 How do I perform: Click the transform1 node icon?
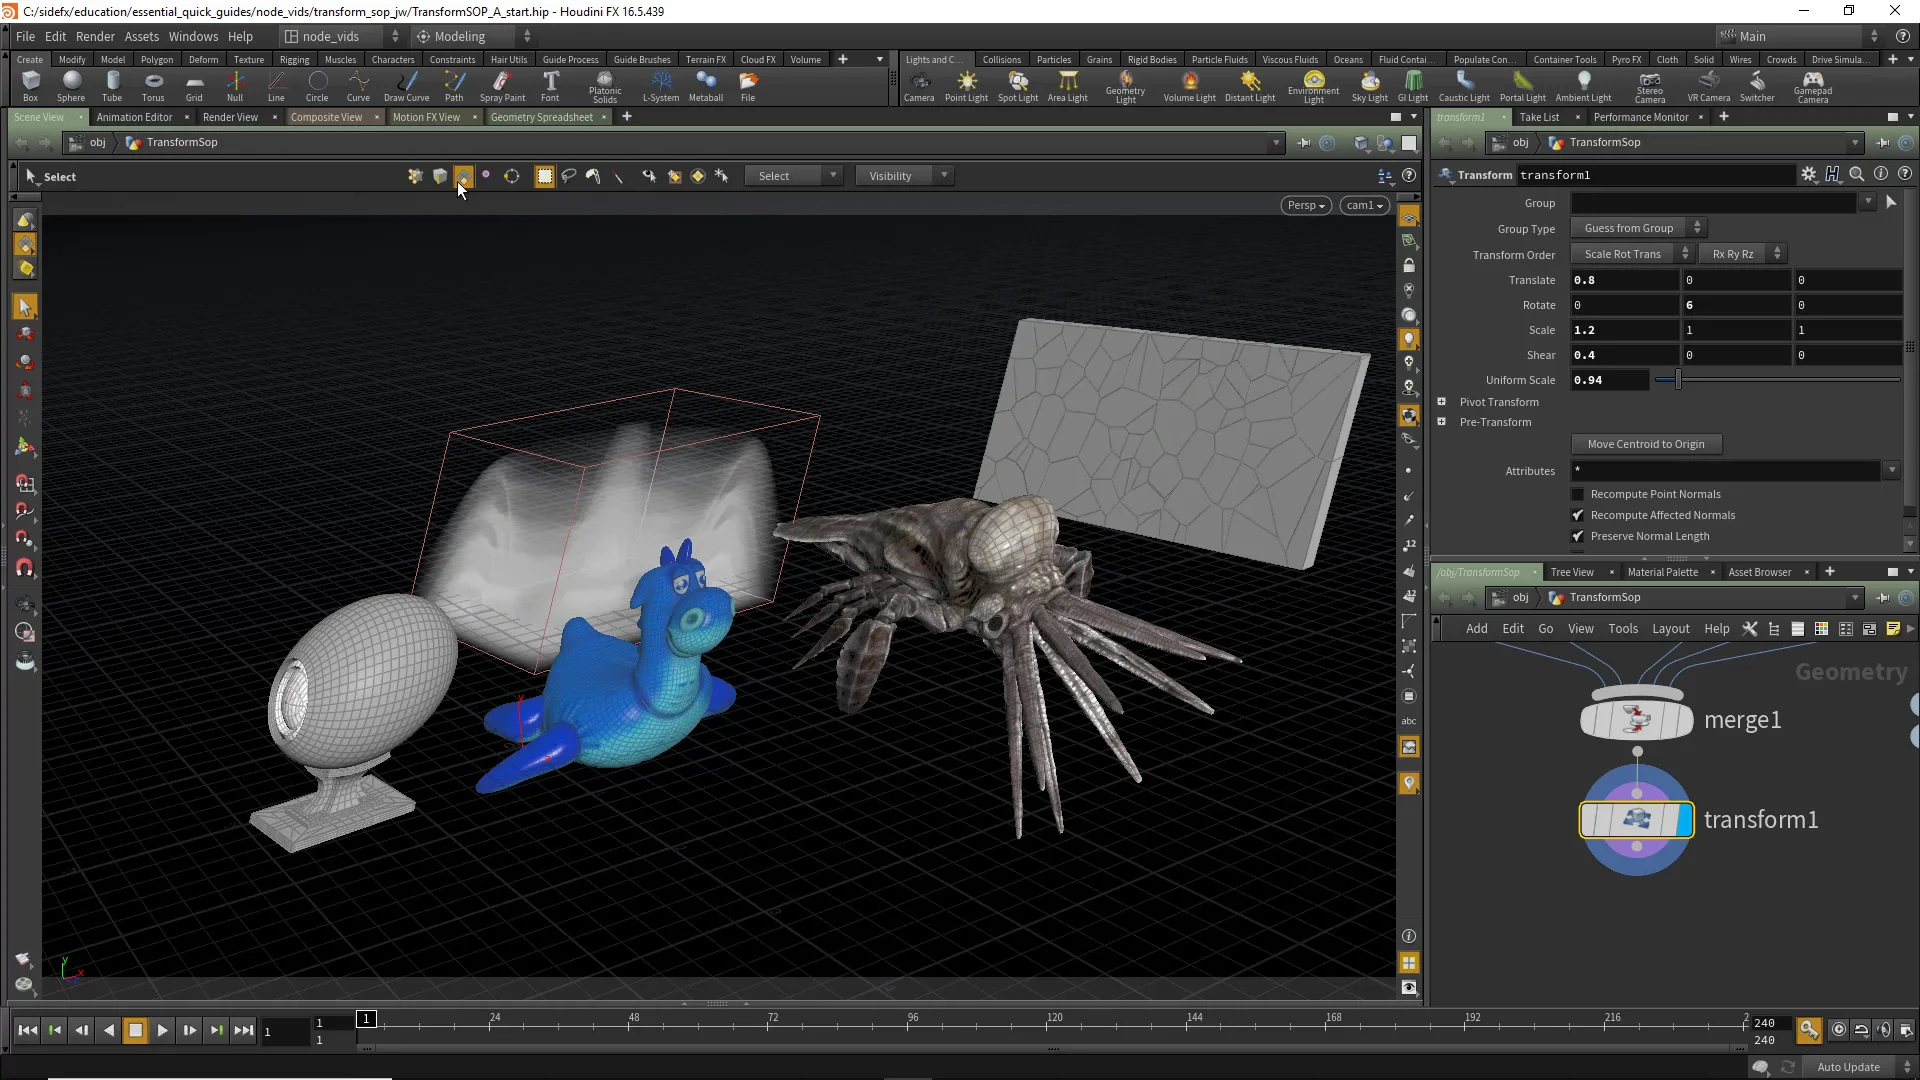coord(1636,820)
